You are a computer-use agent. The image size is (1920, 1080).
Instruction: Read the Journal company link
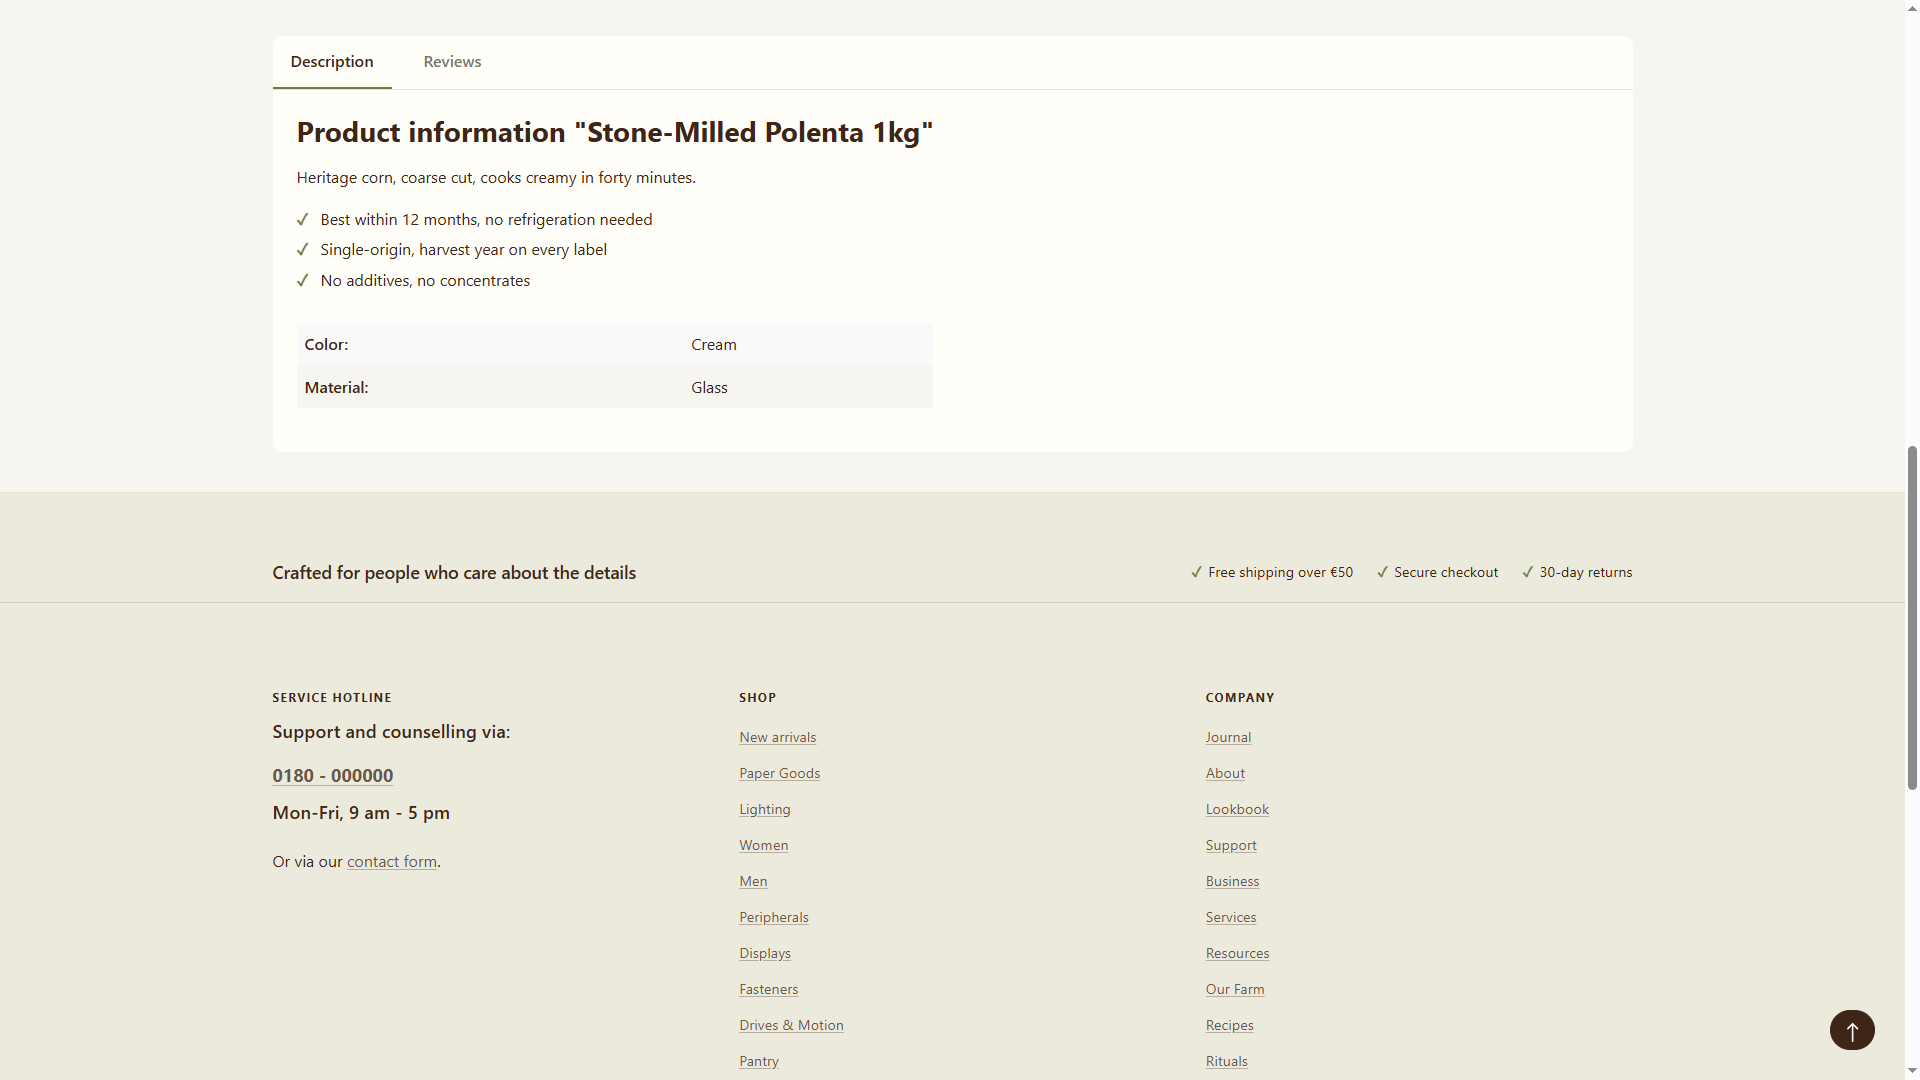click(x=1228, y=738)
